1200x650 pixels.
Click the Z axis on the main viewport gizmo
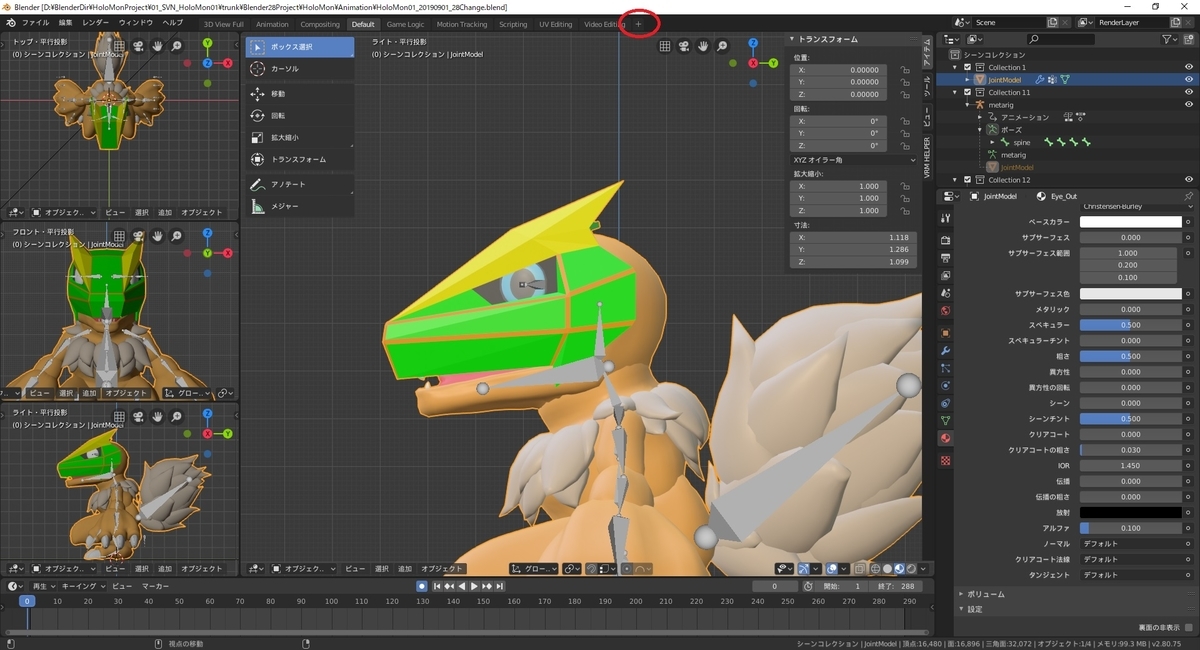754,45
